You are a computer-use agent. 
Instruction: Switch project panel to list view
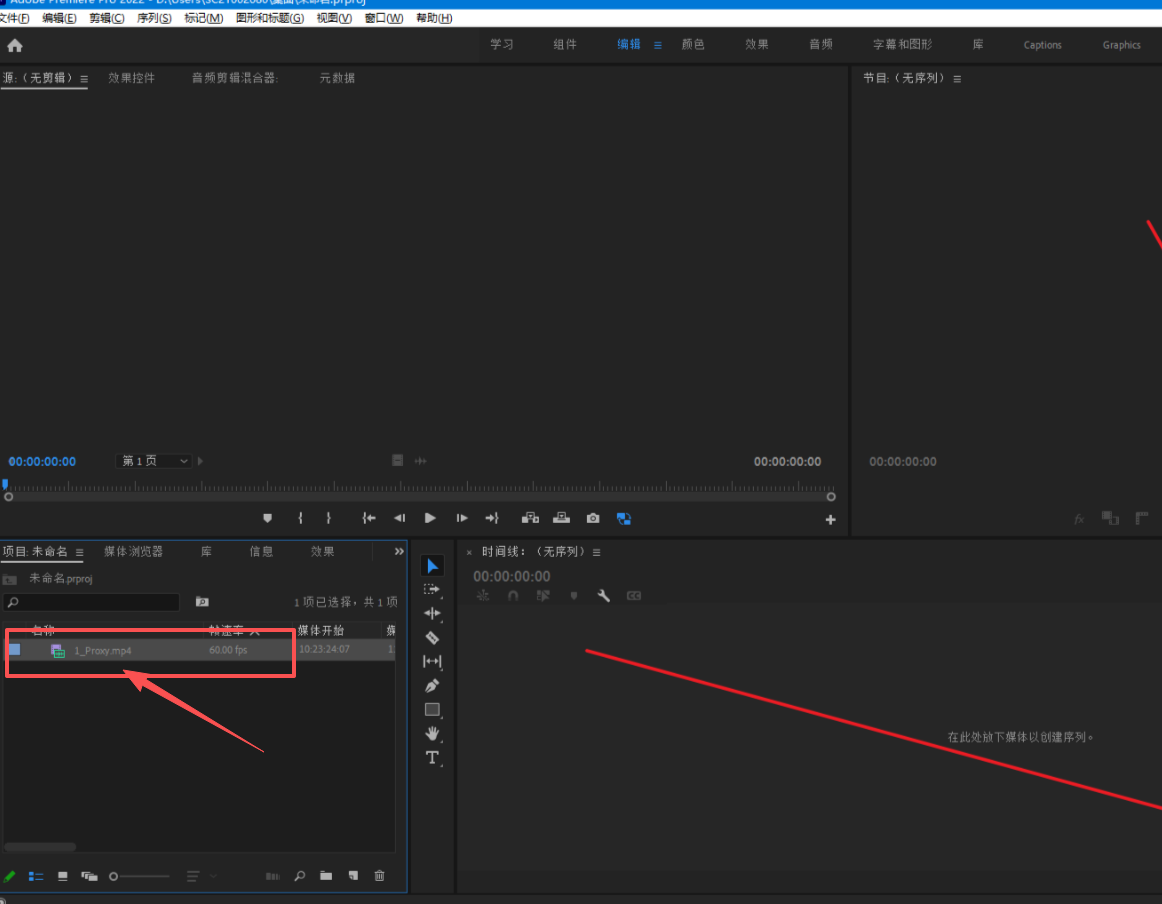[36, 876]
